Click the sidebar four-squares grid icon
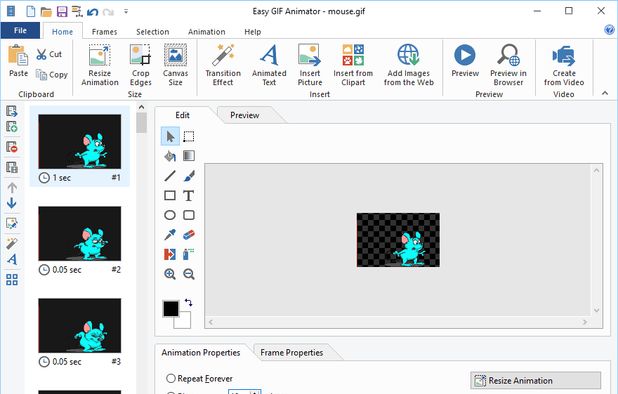Image resolution: width=618 pixels, height=394 pixels. click(12, 280)
